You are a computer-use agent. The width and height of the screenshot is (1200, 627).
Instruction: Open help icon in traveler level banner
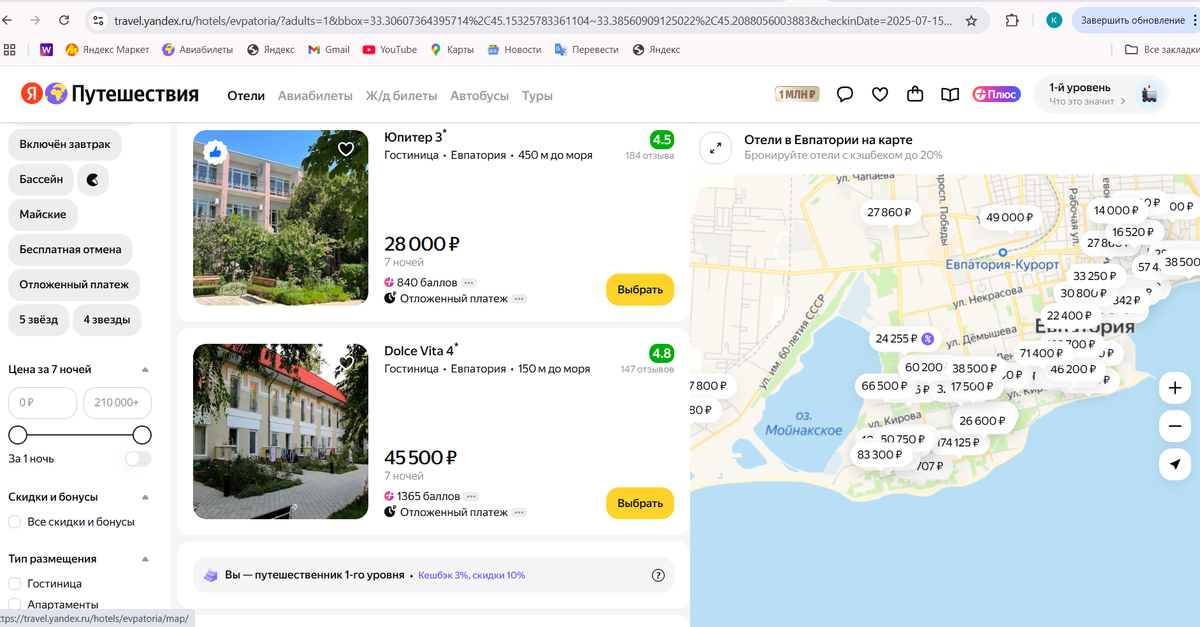[x=658, y=575]
